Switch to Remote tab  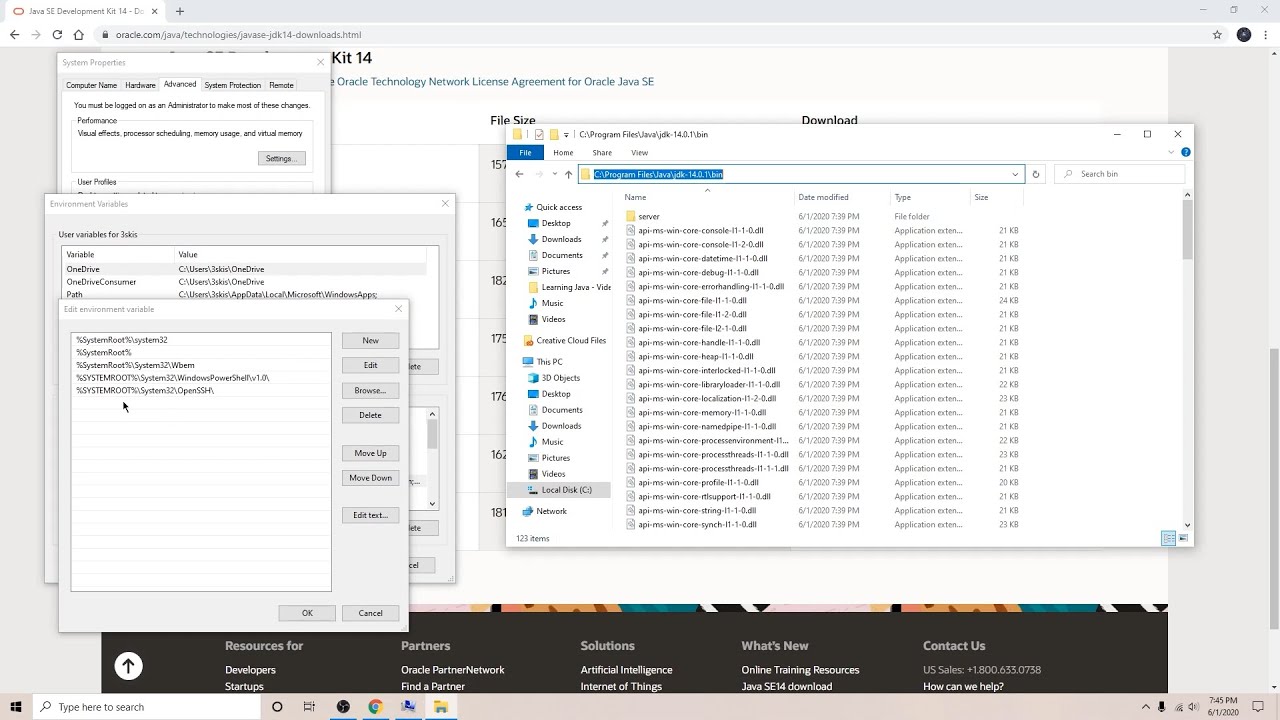coord(281,85)
